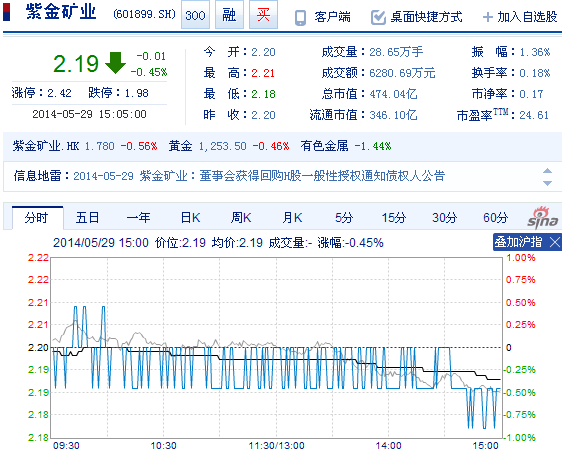562x454 pixels.
Task: Click the 昨收 2.20 value
Action: pyautogui.click(x=263, y=115)
